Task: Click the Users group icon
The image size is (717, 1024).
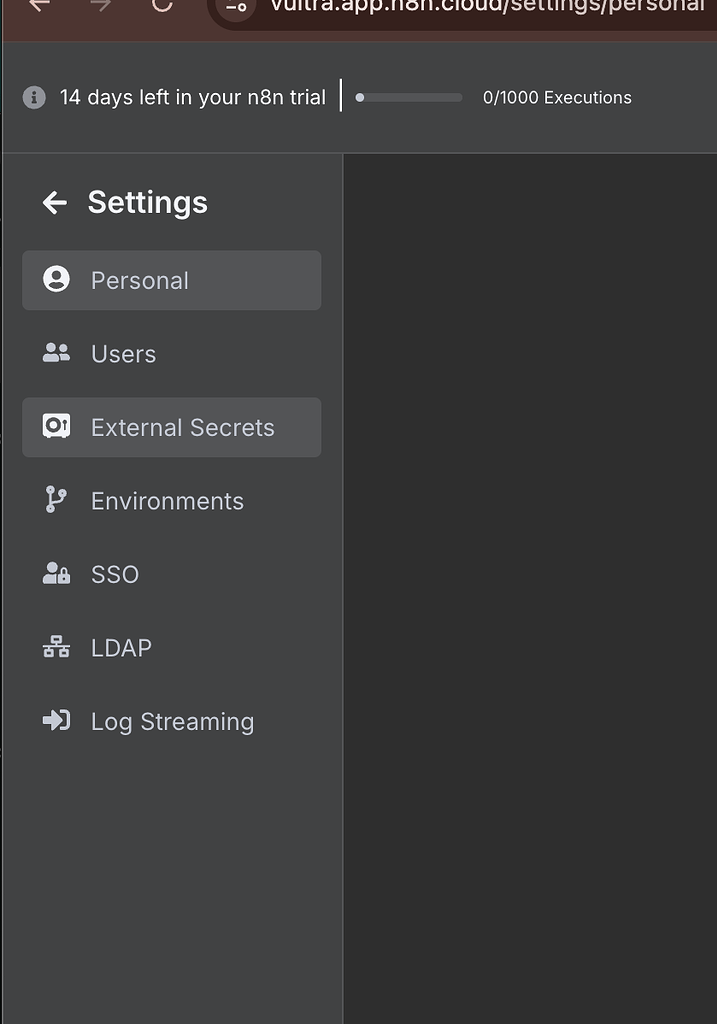Action: [x=57, y=353]
